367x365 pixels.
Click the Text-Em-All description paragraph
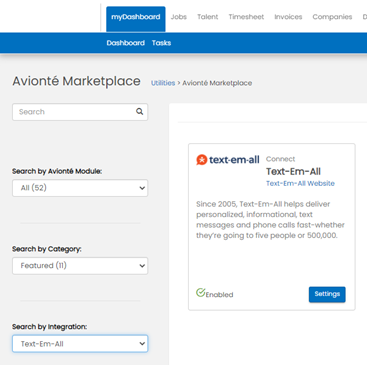[x=270, y=220]
